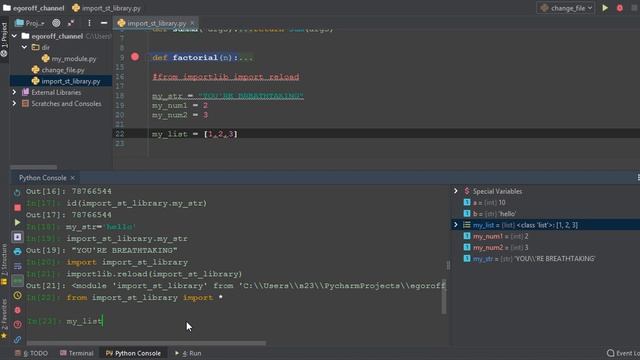Open console history with clock icon
The width and height of the screenshot is (640, 360).
pyautogui.click(x=17, y=296)
